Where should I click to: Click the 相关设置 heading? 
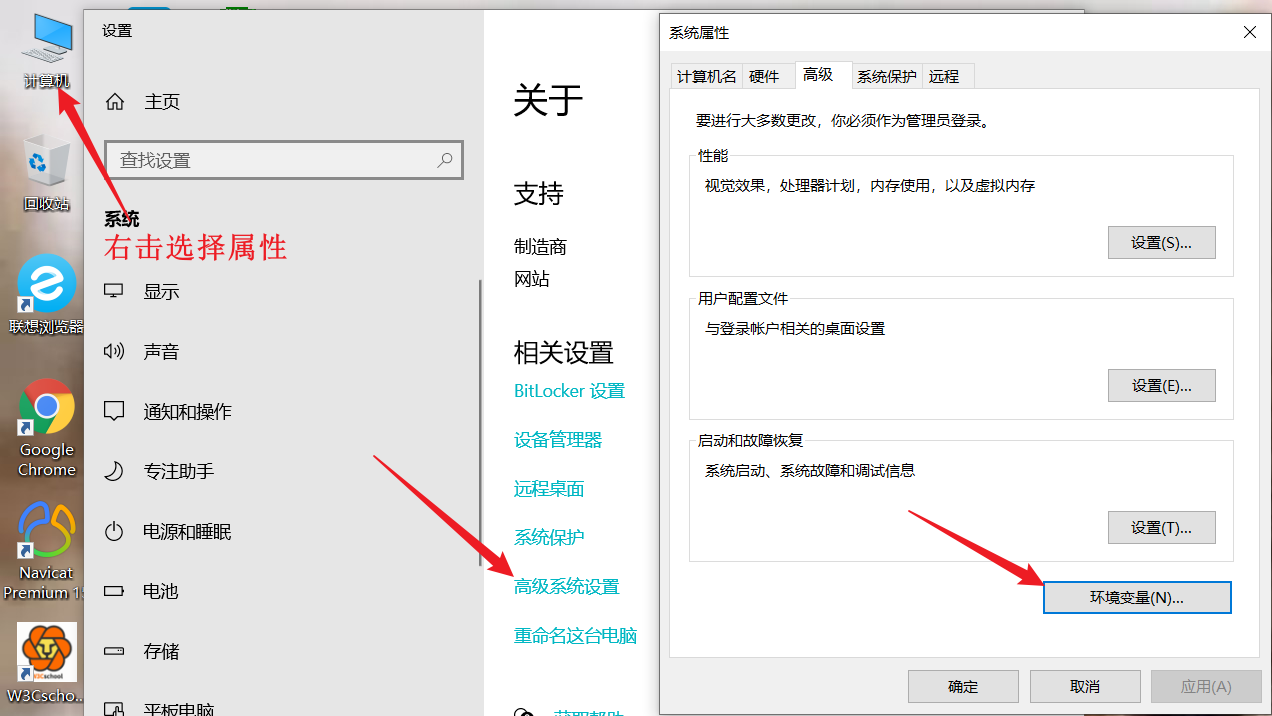click(x=564, y=353)
